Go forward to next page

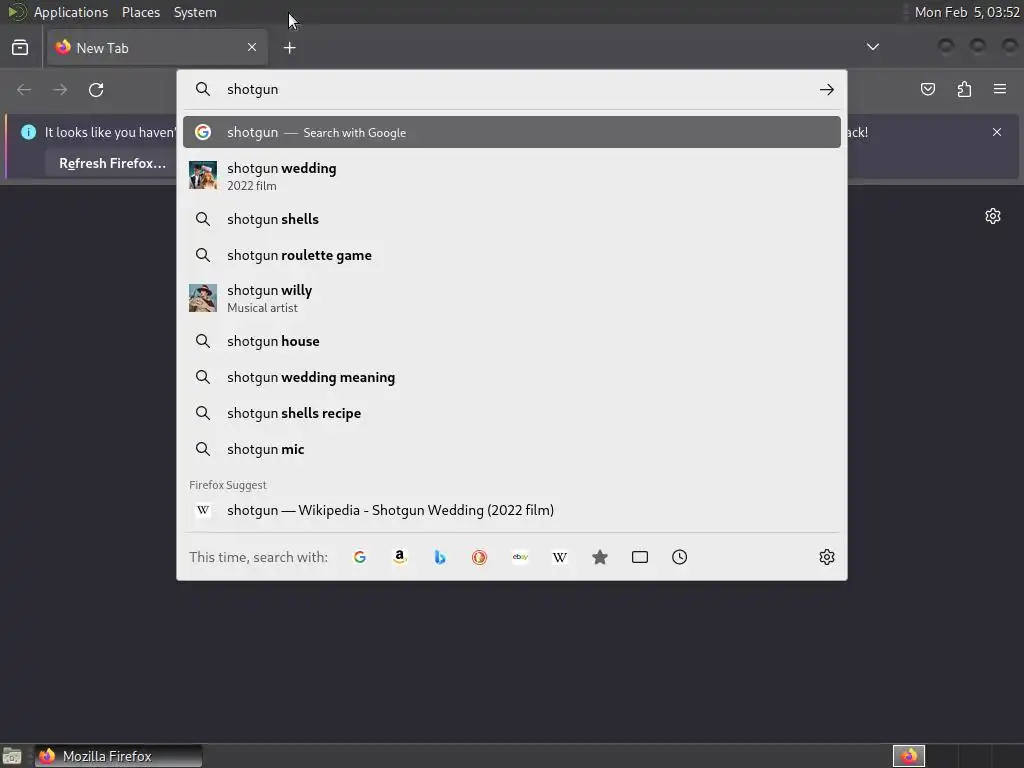[60, 89]
